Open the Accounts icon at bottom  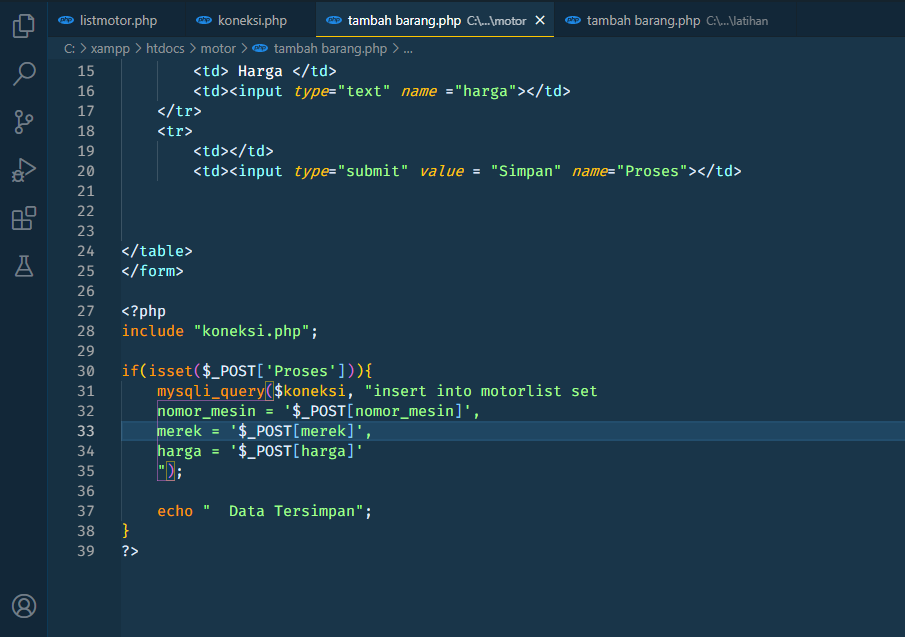point(23,606)
